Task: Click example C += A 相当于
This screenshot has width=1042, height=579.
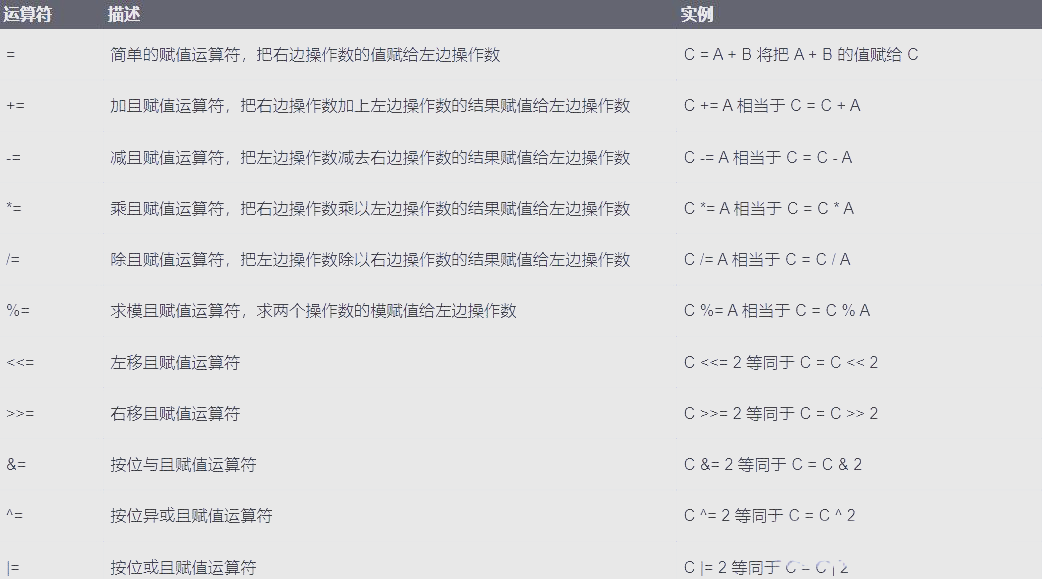Action: point(772,106)
